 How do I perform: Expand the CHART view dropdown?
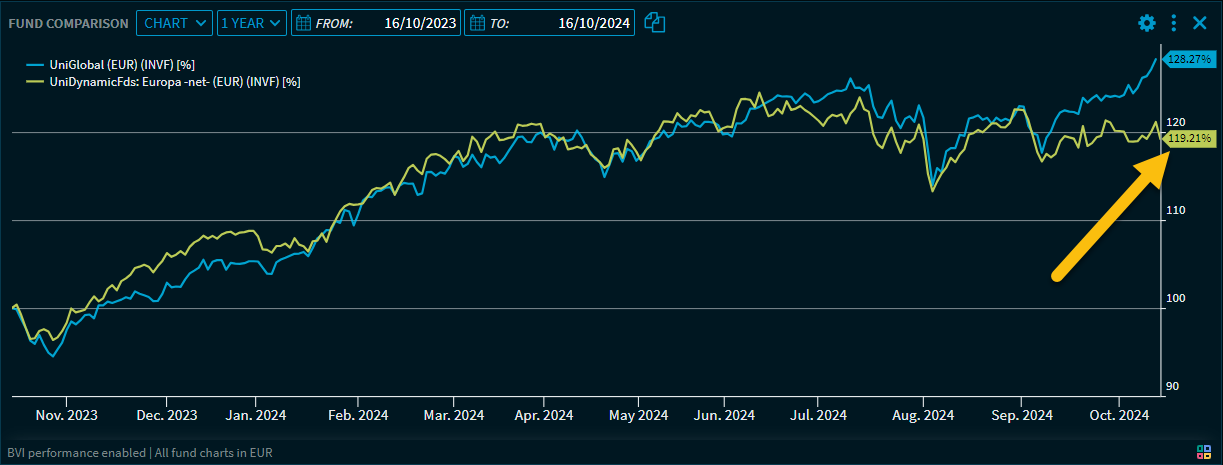[174, 23]
